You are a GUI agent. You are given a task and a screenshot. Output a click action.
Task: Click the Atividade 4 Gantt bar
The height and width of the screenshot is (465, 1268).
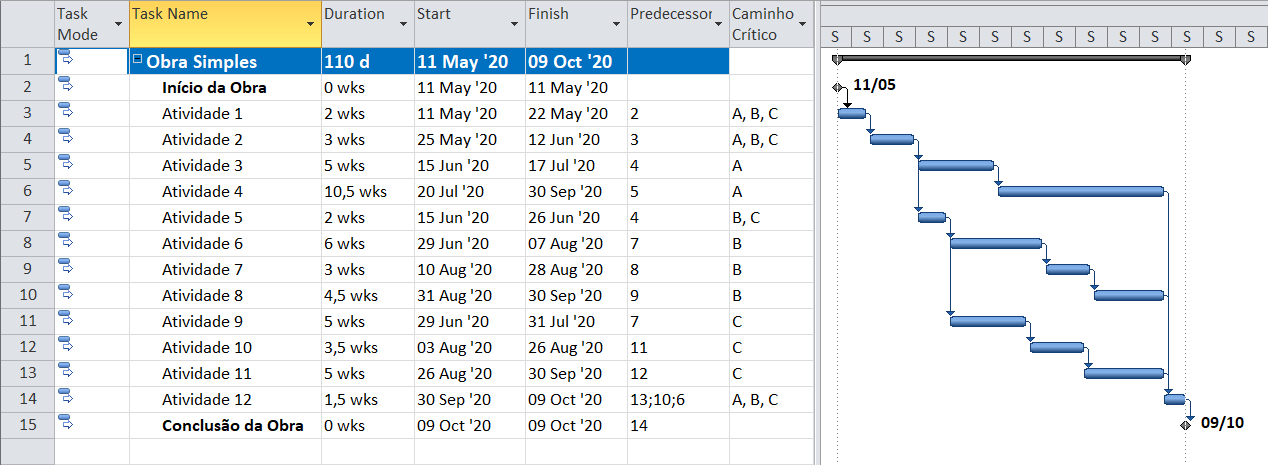click(1080, 191)
